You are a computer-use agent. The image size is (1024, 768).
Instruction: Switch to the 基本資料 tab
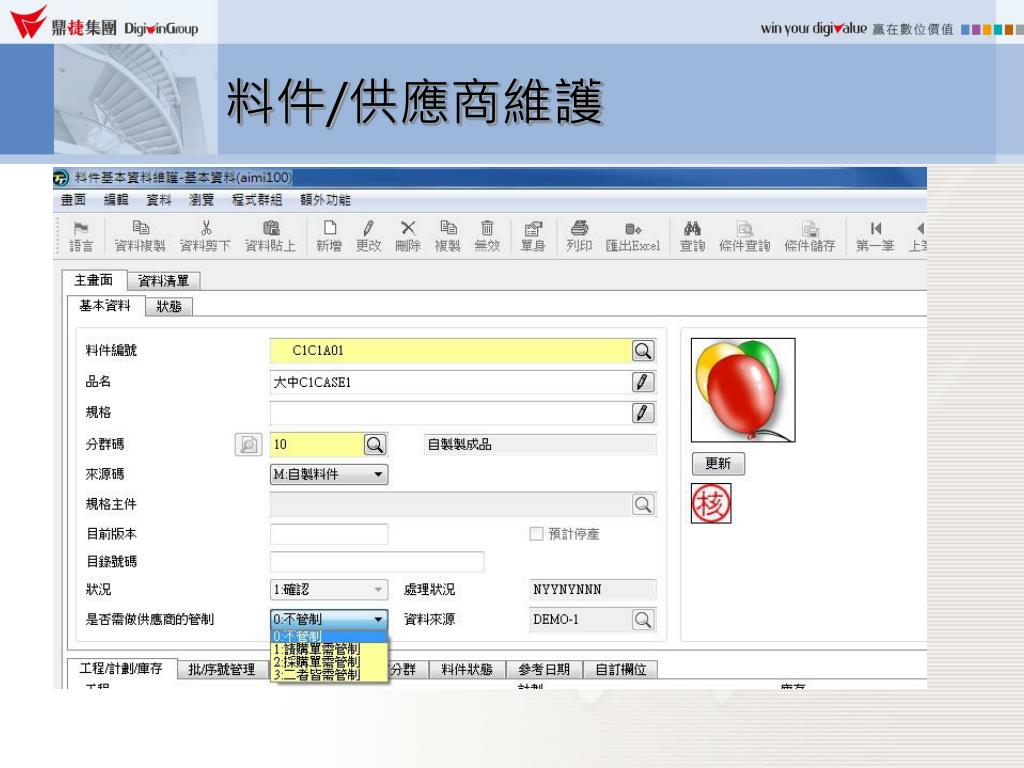click(x=105, y=306)
